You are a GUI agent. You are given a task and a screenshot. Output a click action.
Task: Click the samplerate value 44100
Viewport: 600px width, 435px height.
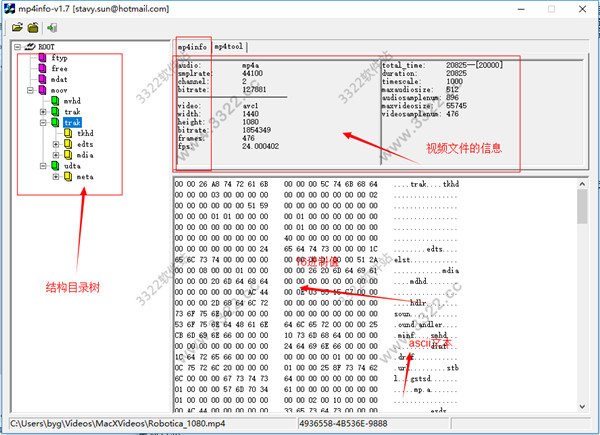(252, 73)
